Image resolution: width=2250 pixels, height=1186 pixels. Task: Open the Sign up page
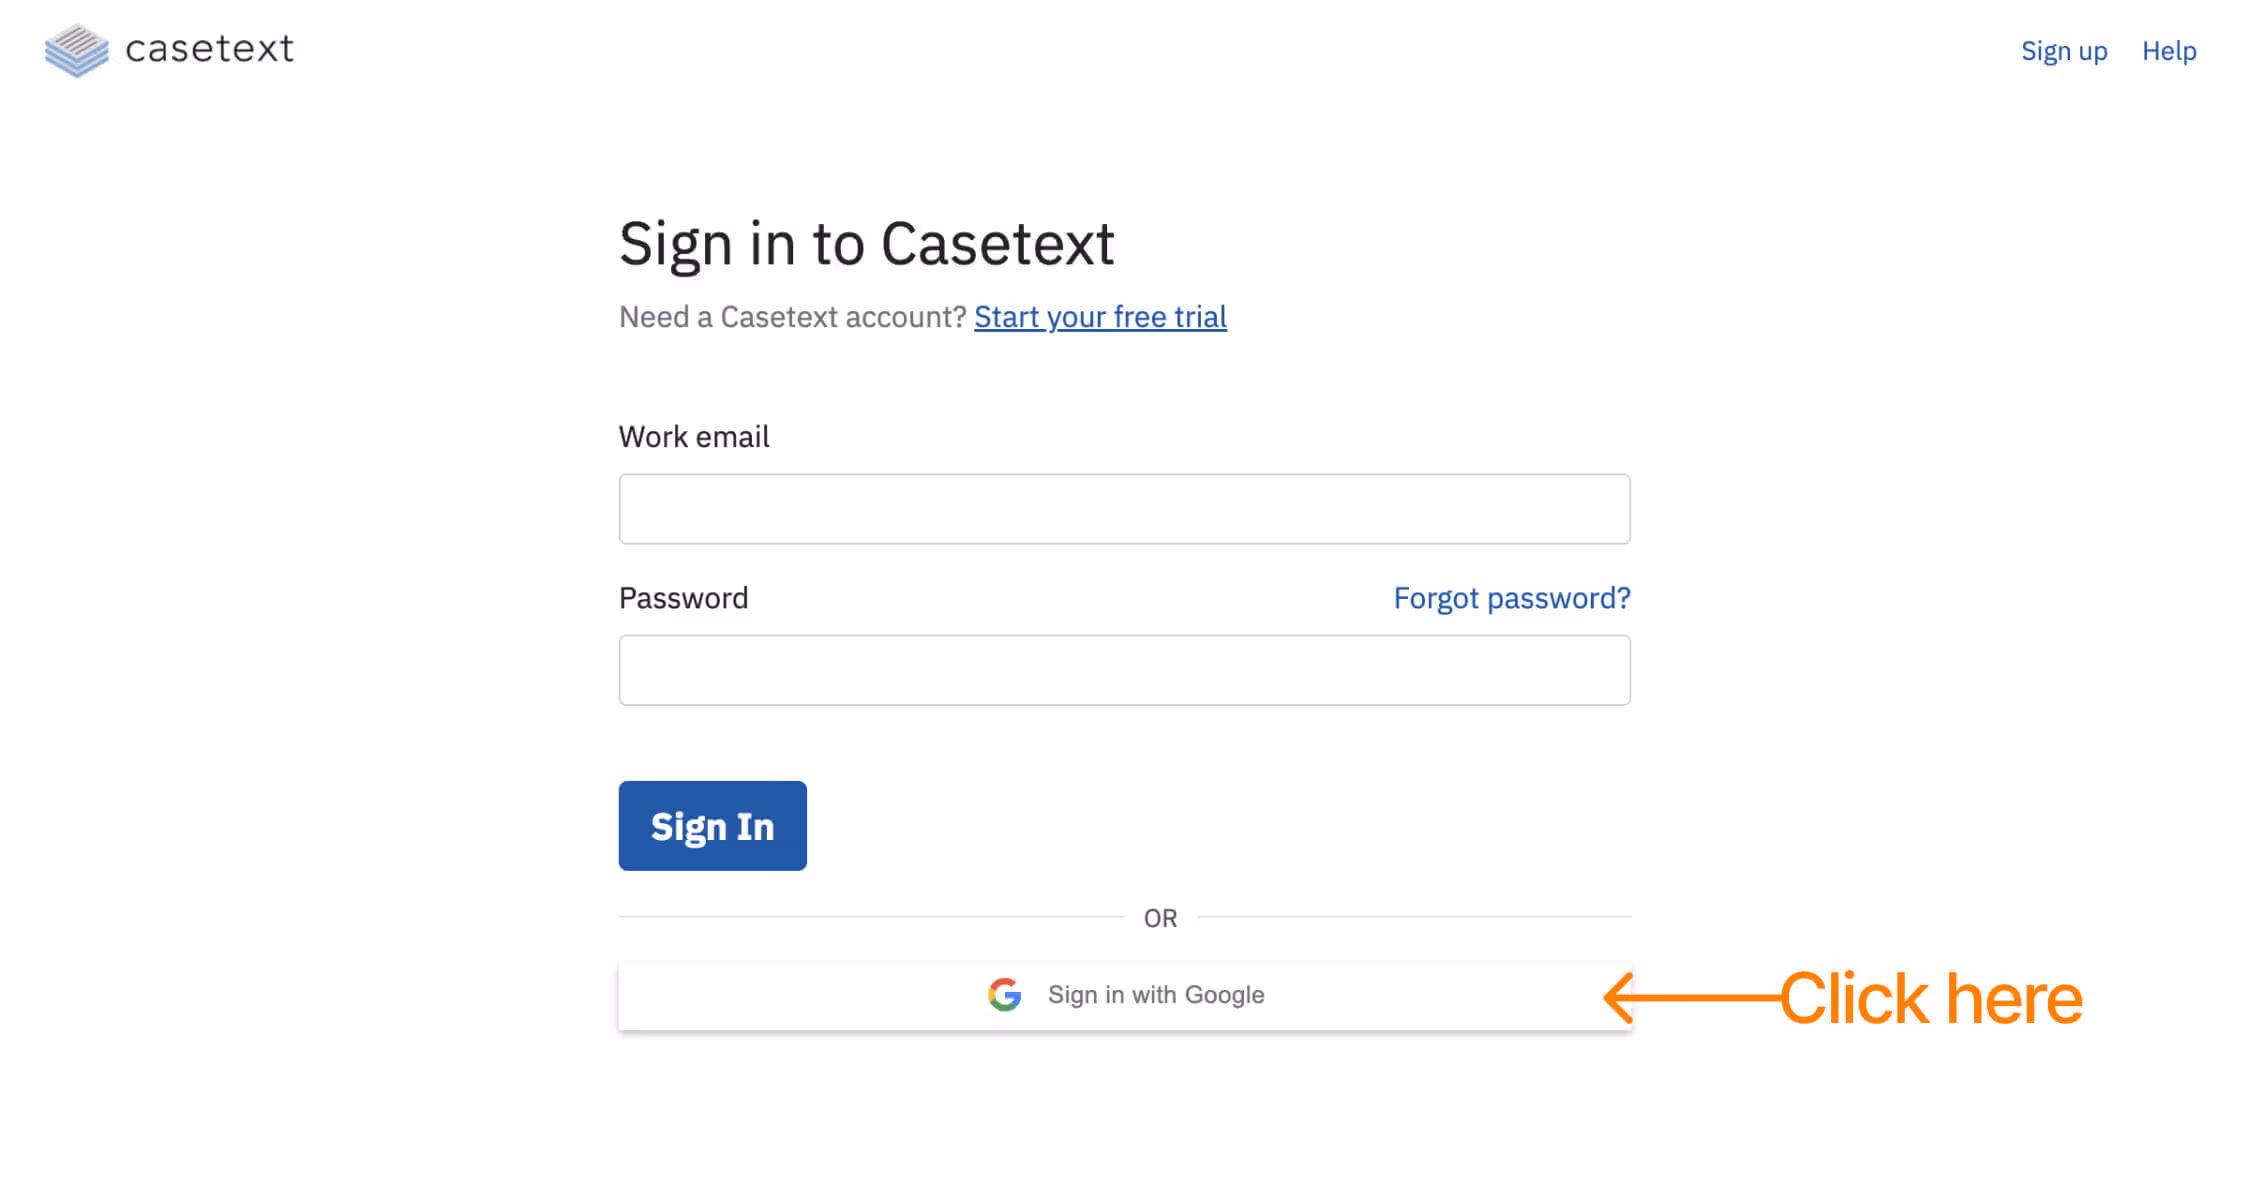click(x=2063, y=50)
